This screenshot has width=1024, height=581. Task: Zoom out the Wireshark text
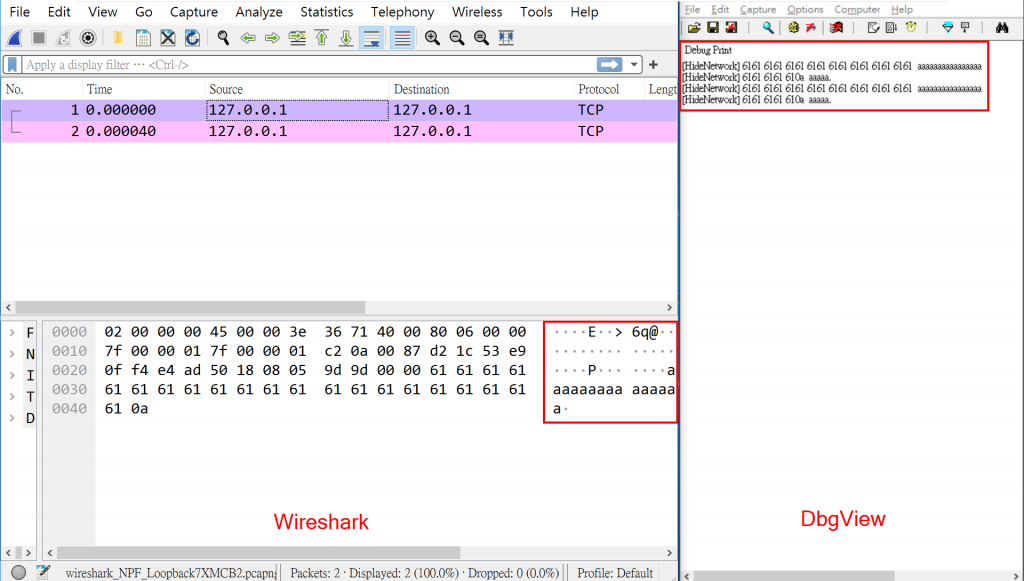click(x=456, y=38)
